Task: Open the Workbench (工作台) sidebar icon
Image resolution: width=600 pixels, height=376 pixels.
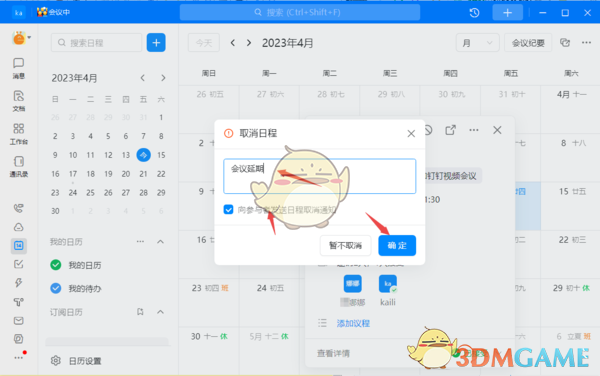Action: 18,134
